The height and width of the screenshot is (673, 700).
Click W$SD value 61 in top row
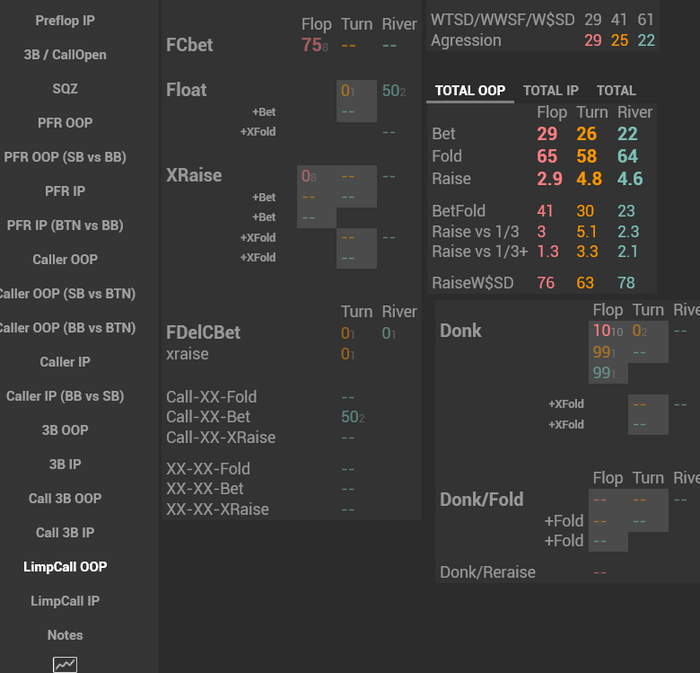click(x=646, y=20)
